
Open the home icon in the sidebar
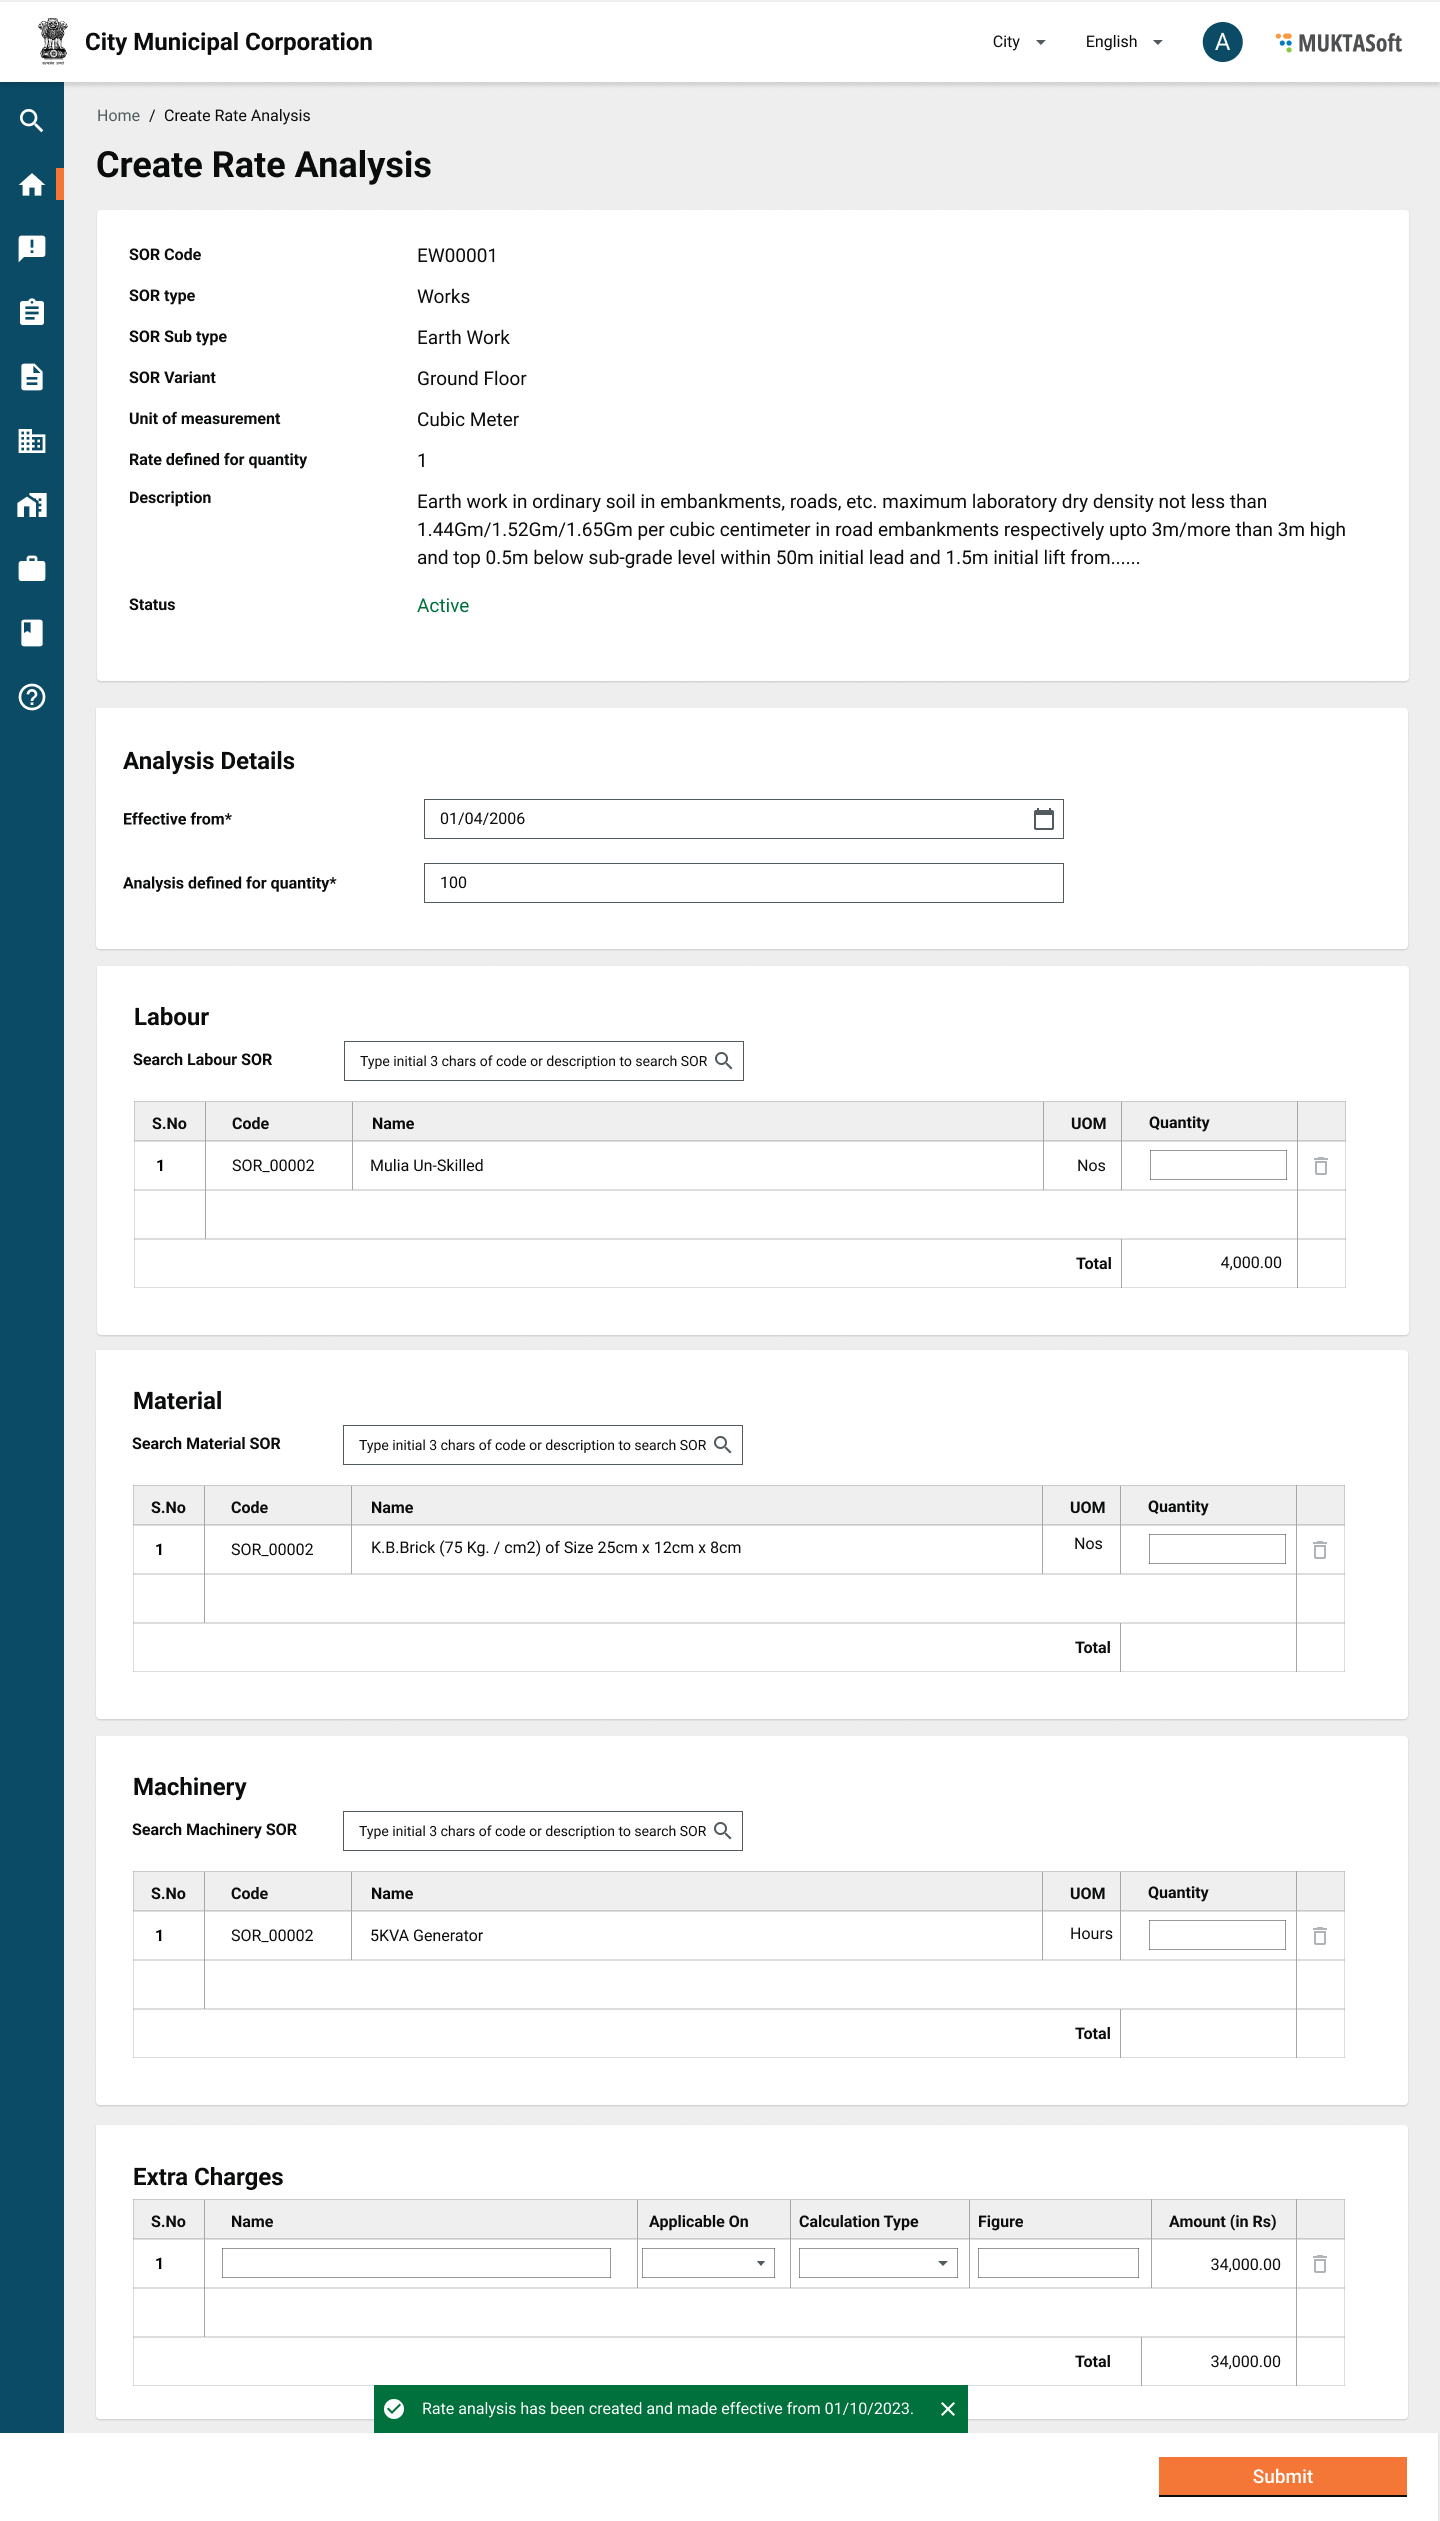coord(32,185)
